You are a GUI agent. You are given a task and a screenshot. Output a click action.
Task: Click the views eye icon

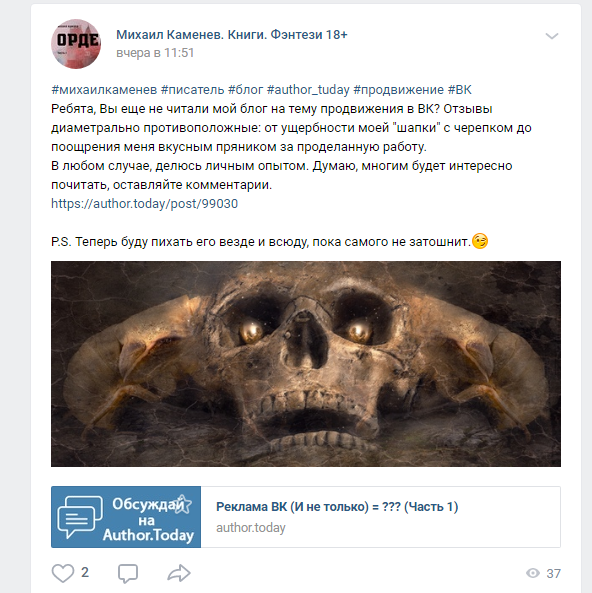click(x=533, y=573)
